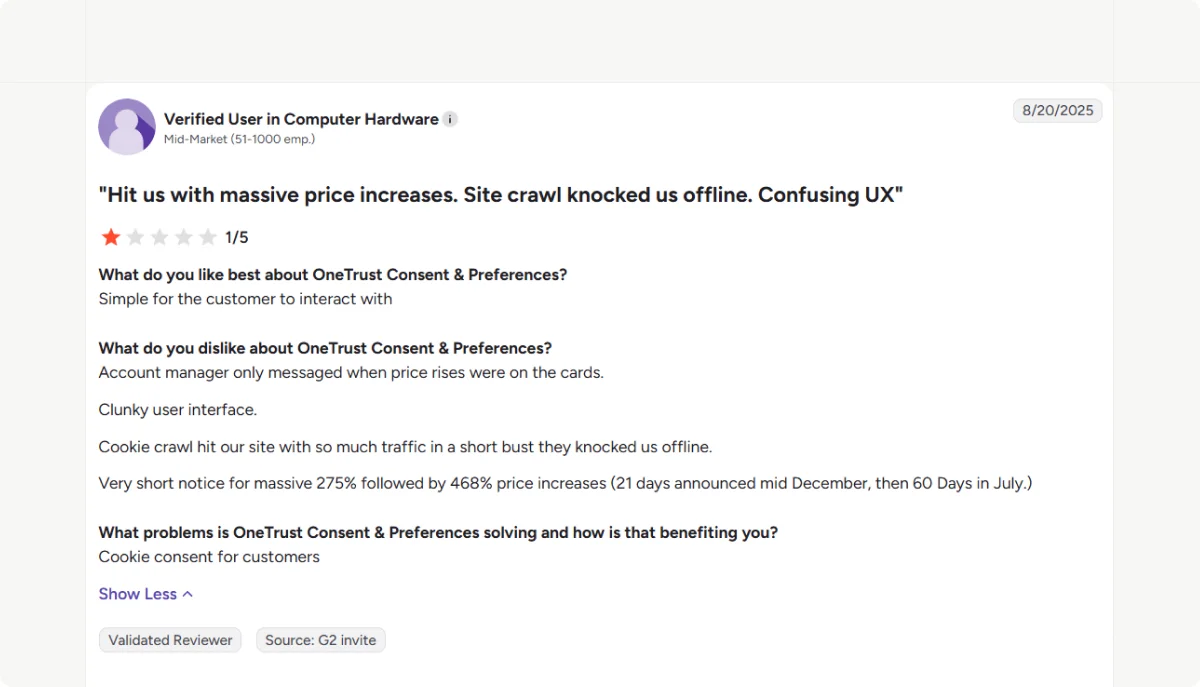Collapse review with Show Less chevron

pos(188,594)
